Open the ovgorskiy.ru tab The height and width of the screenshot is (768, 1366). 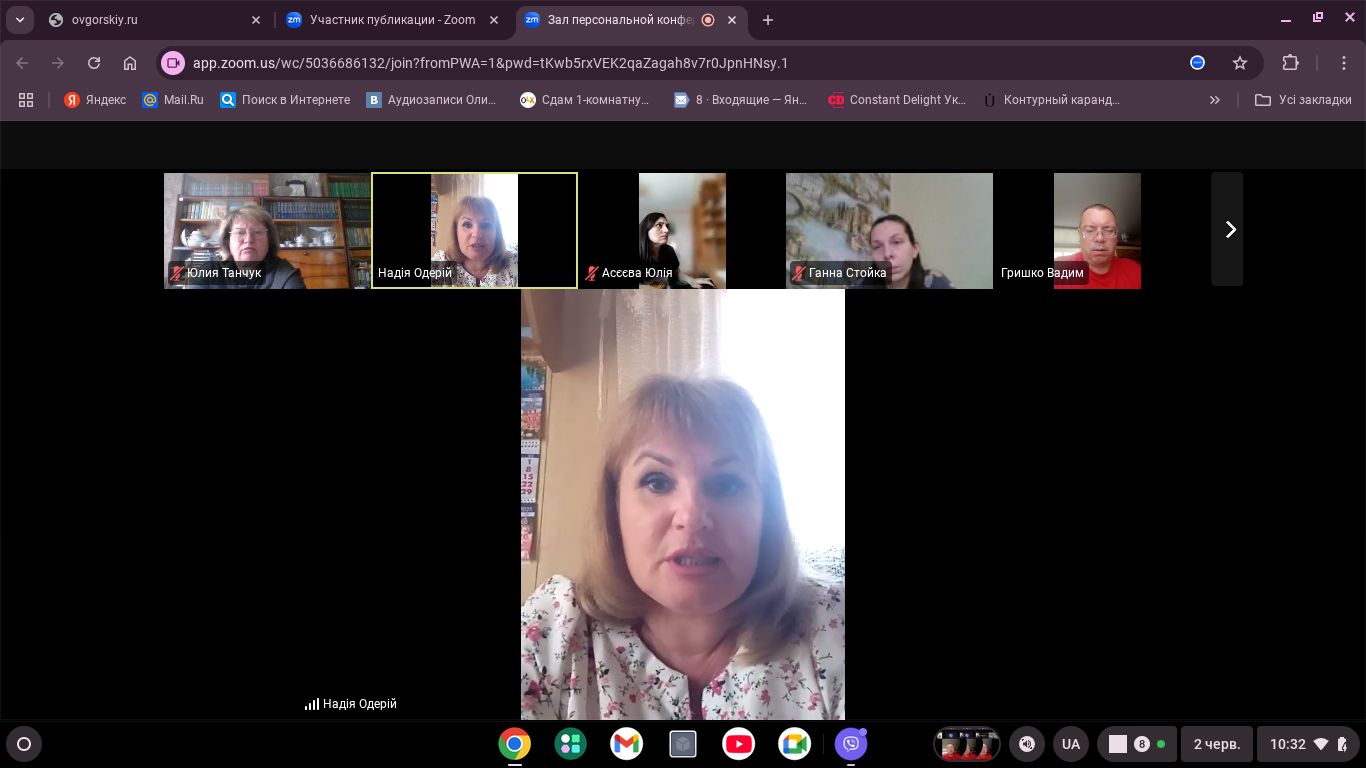tap(150, 20)
